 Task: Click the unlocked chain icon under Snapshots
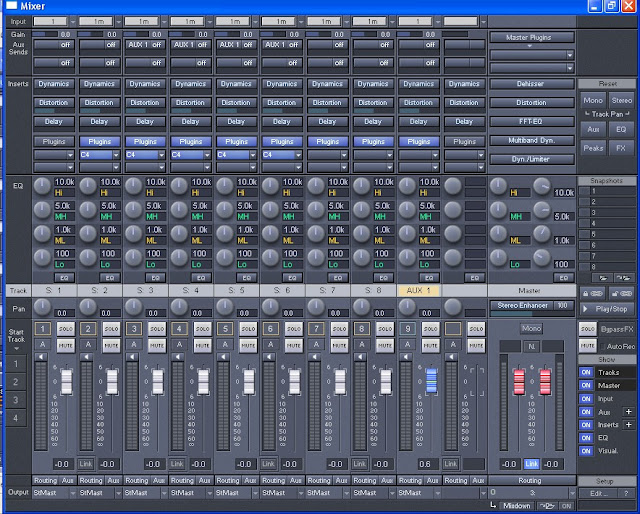point(623,293)
